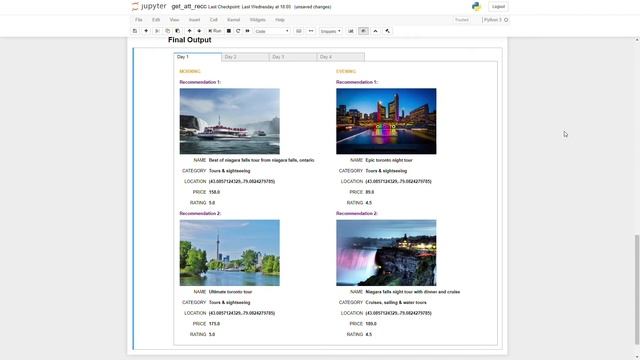Open the File menu

tap(139, 20)
